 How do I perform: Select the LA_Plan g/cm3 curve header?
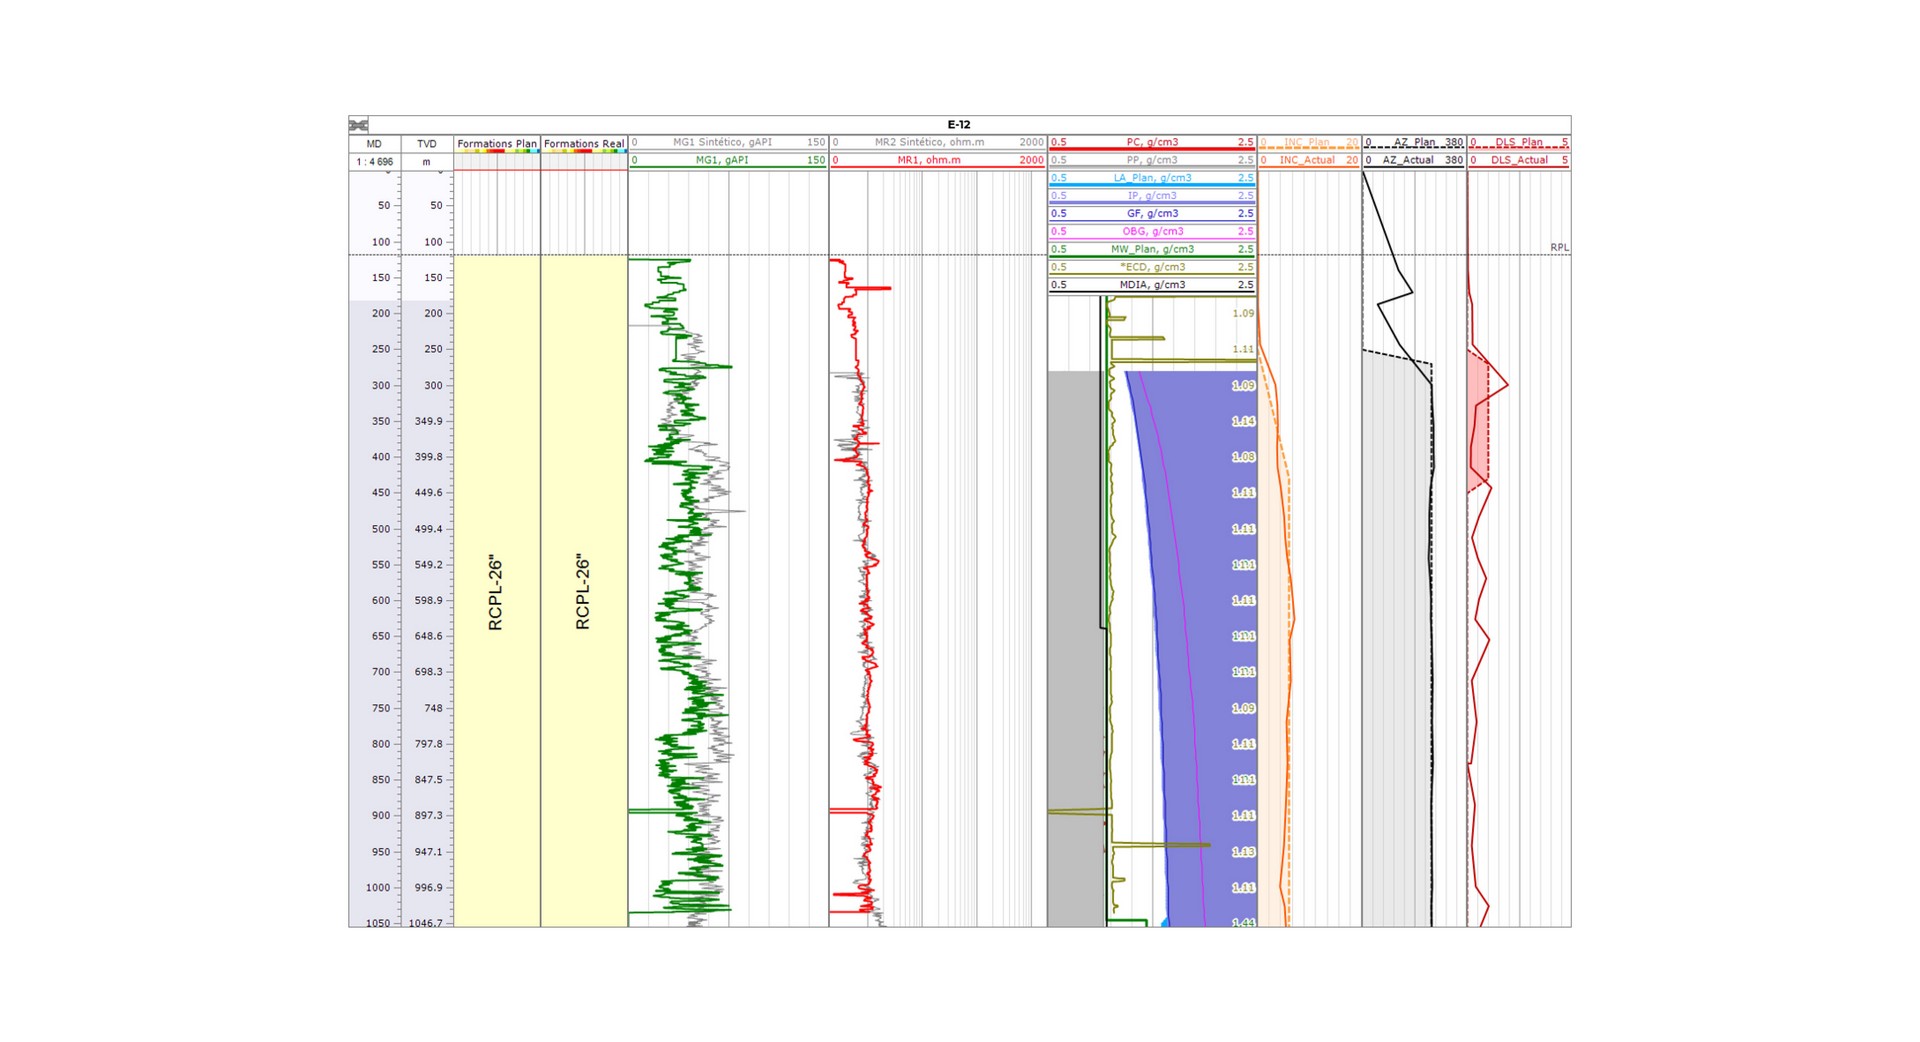pyautogui.click(x=1152, y=178)
